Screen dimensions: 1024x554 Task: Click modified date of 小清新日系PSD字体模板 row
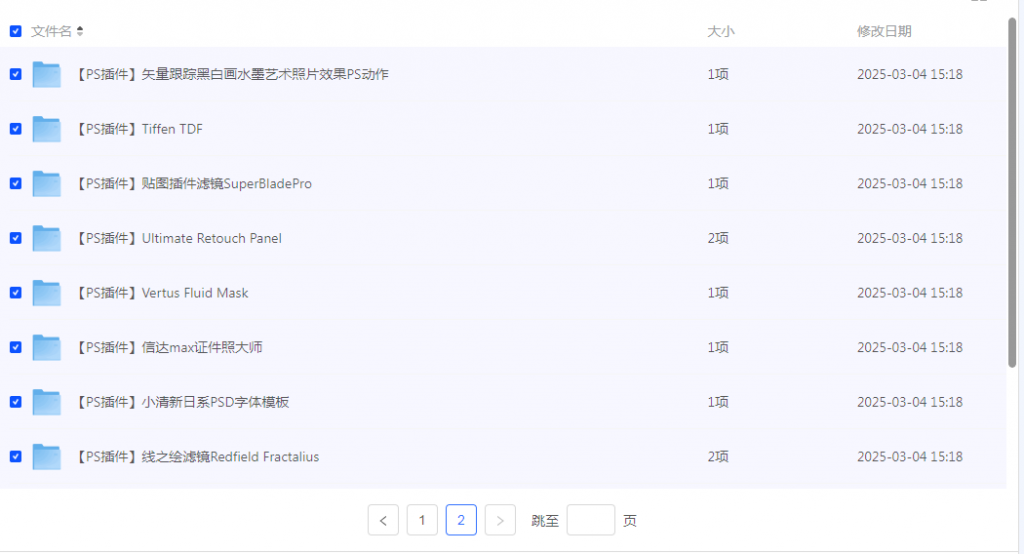[910, 402]
